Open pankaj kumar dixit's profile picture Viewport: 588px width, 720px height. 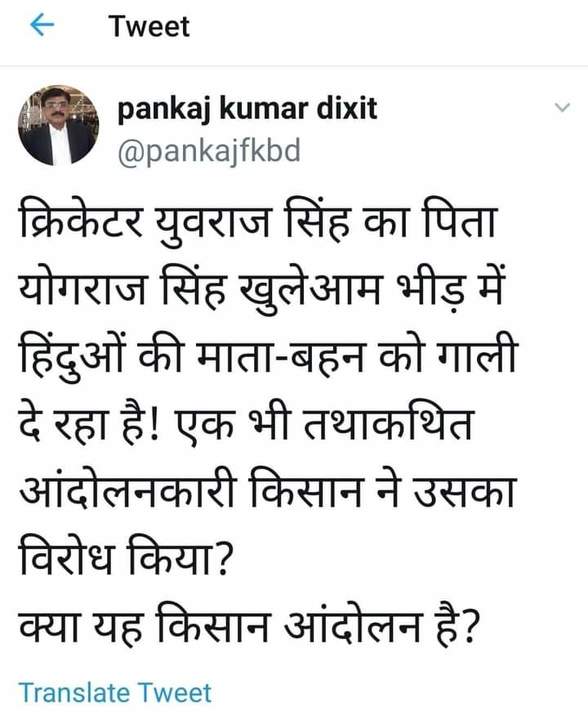tap(59, 125)
